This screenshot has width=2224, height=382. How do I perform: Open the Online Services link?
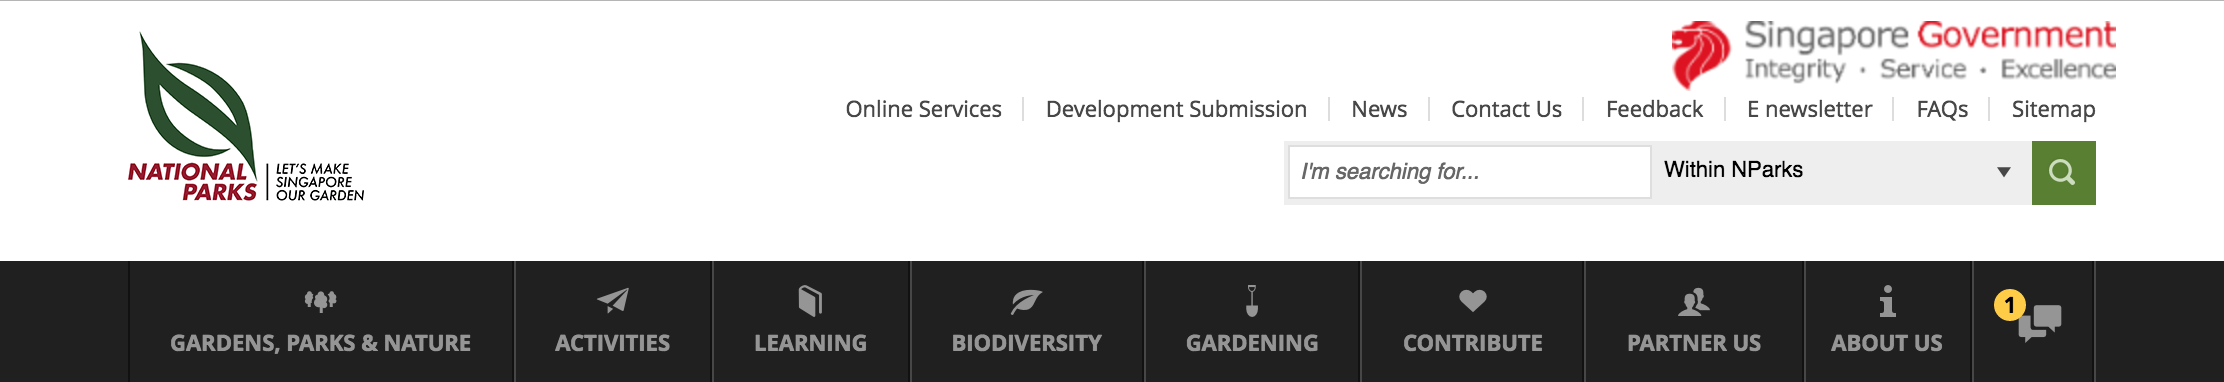[x=923, y=109]
